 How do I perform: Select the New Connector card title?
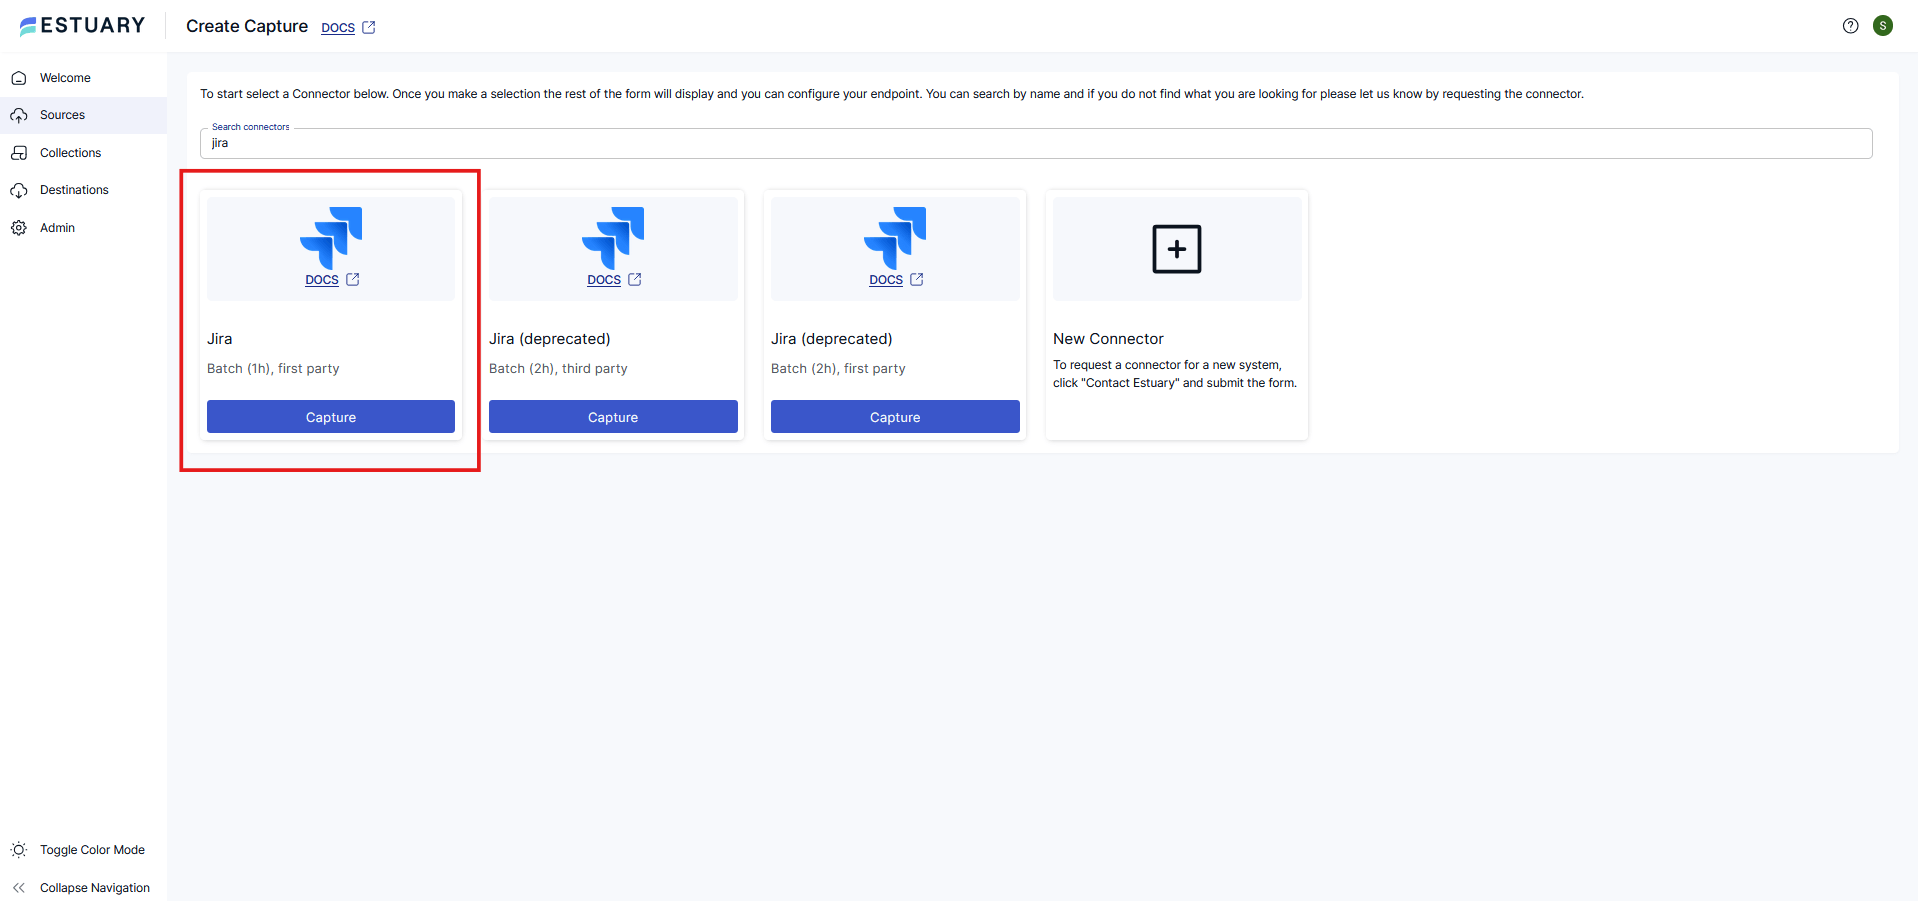tap(1108, 339)
